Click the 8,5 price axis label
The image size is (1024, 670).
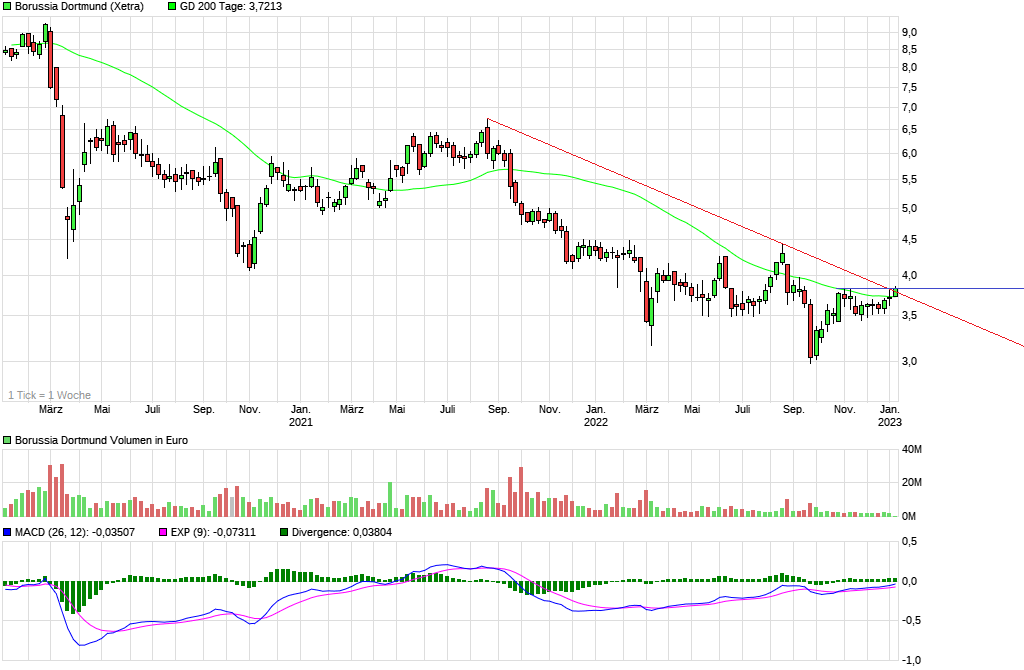point(909,50)
